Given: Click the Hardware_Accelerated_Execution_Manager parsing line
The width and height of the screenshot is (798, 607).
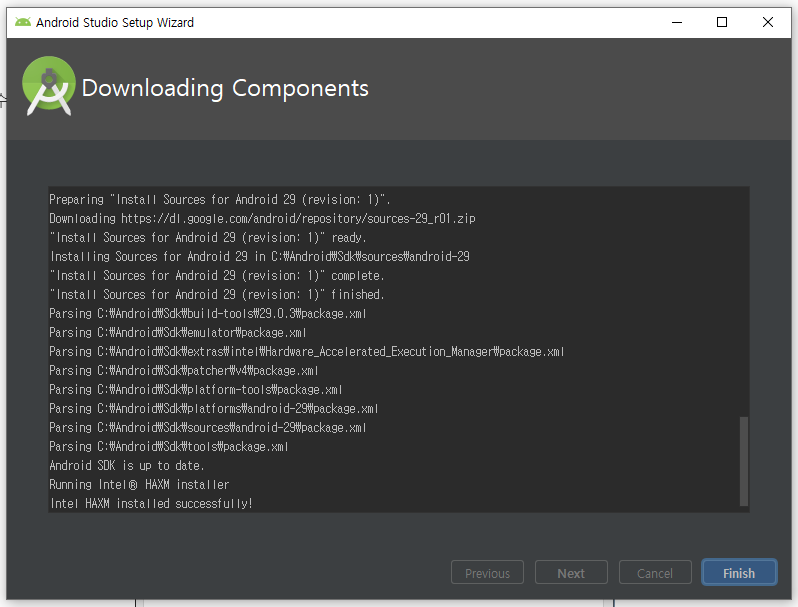Looking at the screenshot, I should coord(307,352).
